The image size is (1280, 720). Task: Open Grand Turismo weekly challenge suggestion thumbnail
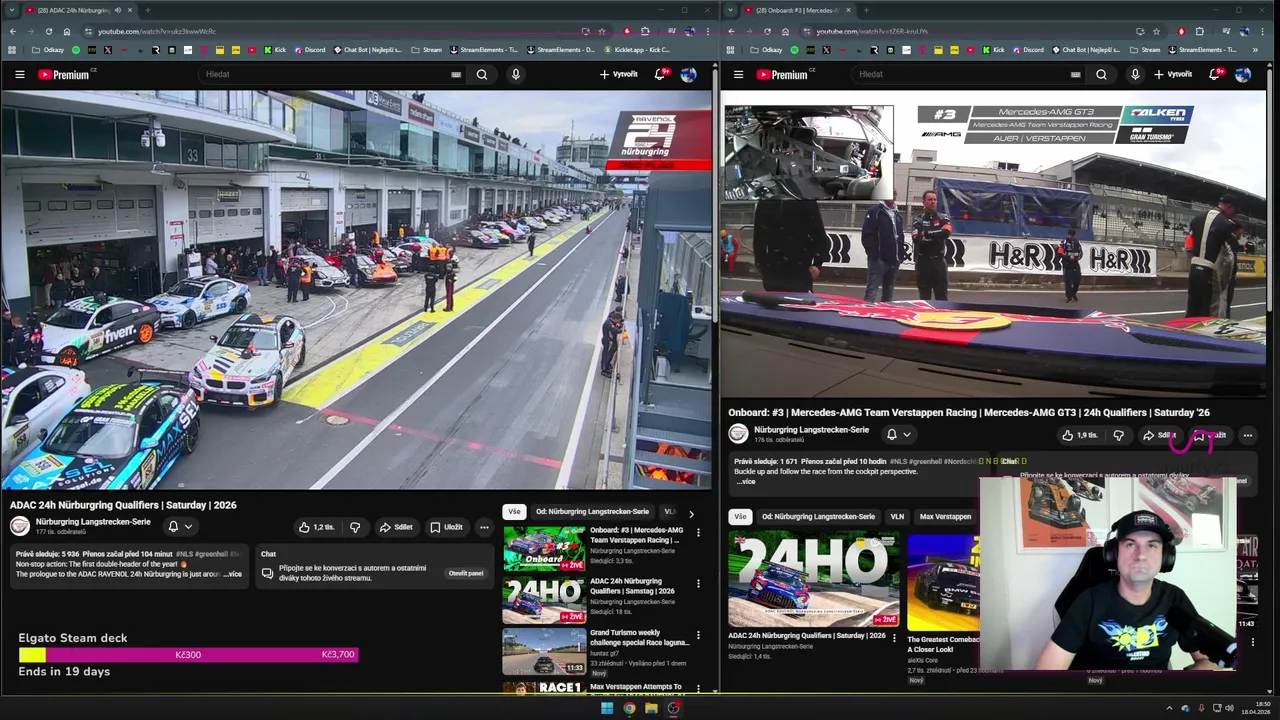(544, 651)
